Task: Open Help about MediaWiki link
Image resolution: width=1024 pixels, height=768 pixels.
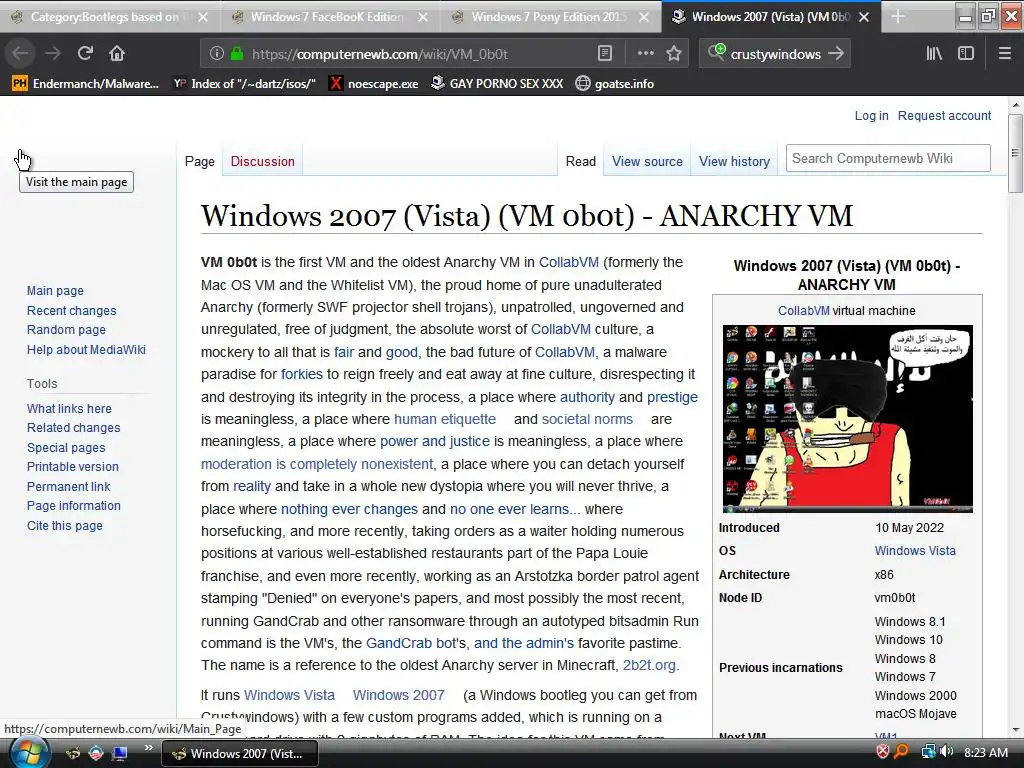Action: pos(86,349)
